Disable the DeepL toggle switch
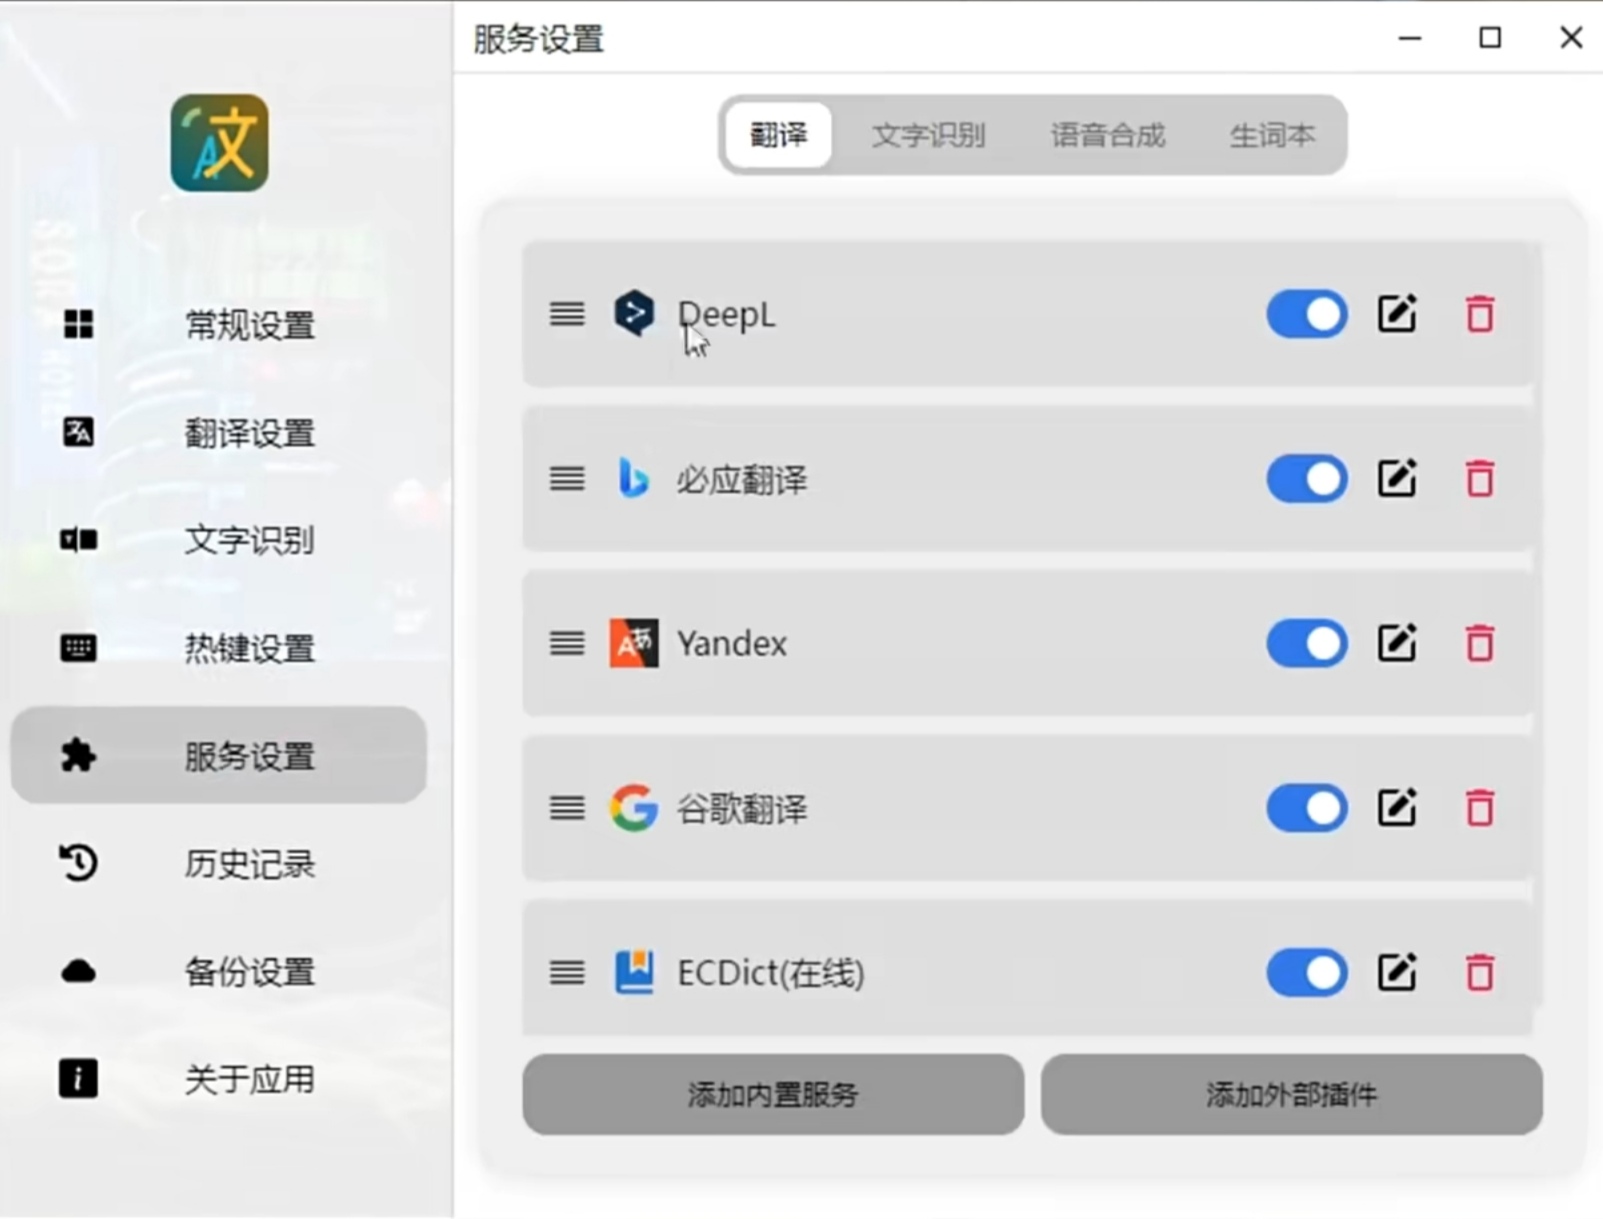 (1307, 314)
